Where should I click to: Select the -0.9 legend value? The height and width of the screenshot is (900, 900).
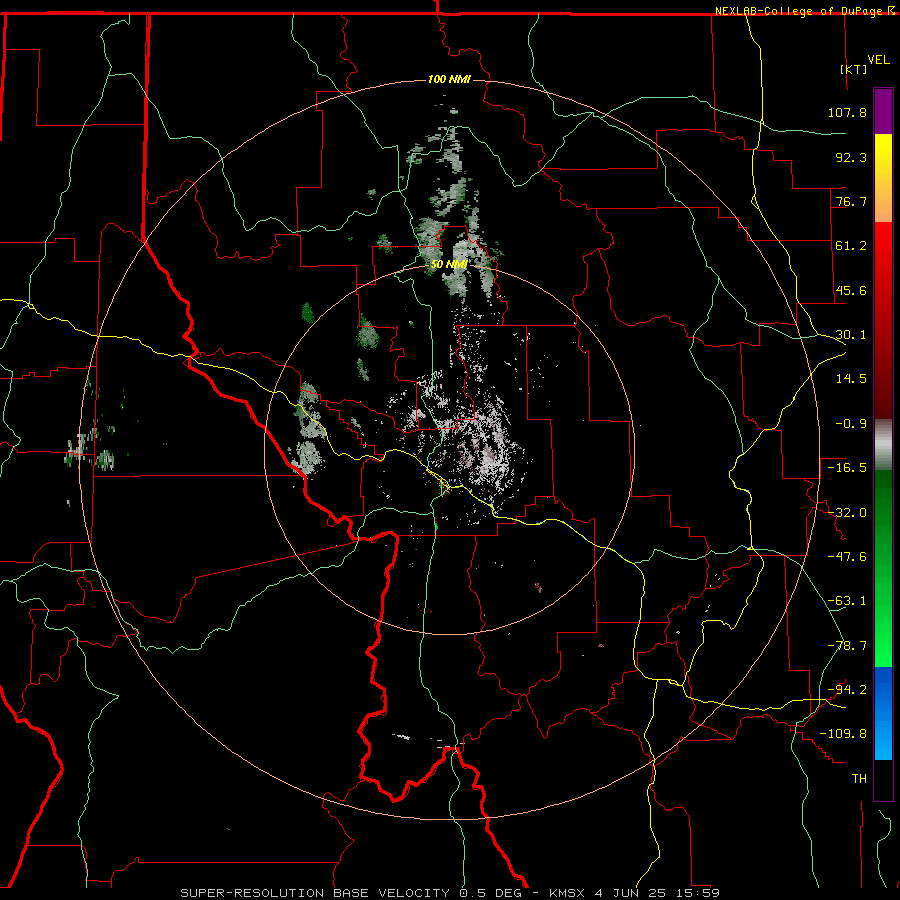click(851, 424)
